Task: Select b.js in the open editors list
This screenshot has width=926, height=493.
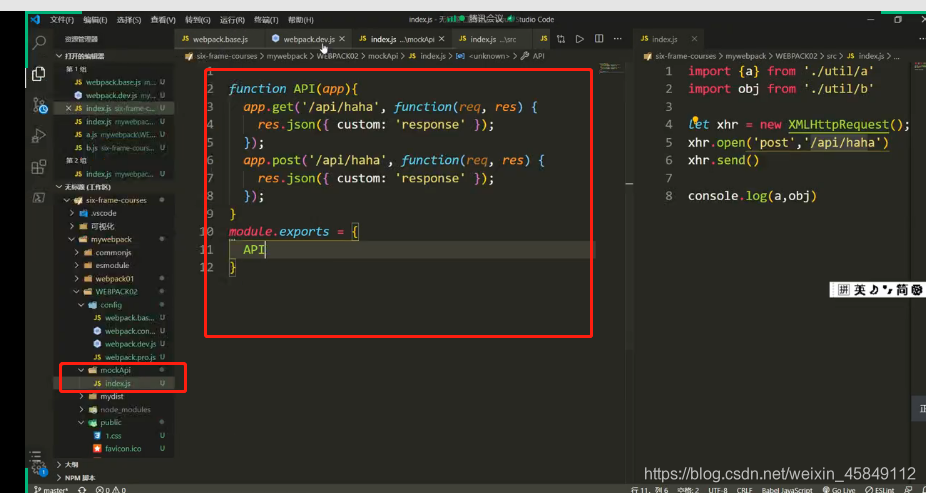Action: pos(115,148)
